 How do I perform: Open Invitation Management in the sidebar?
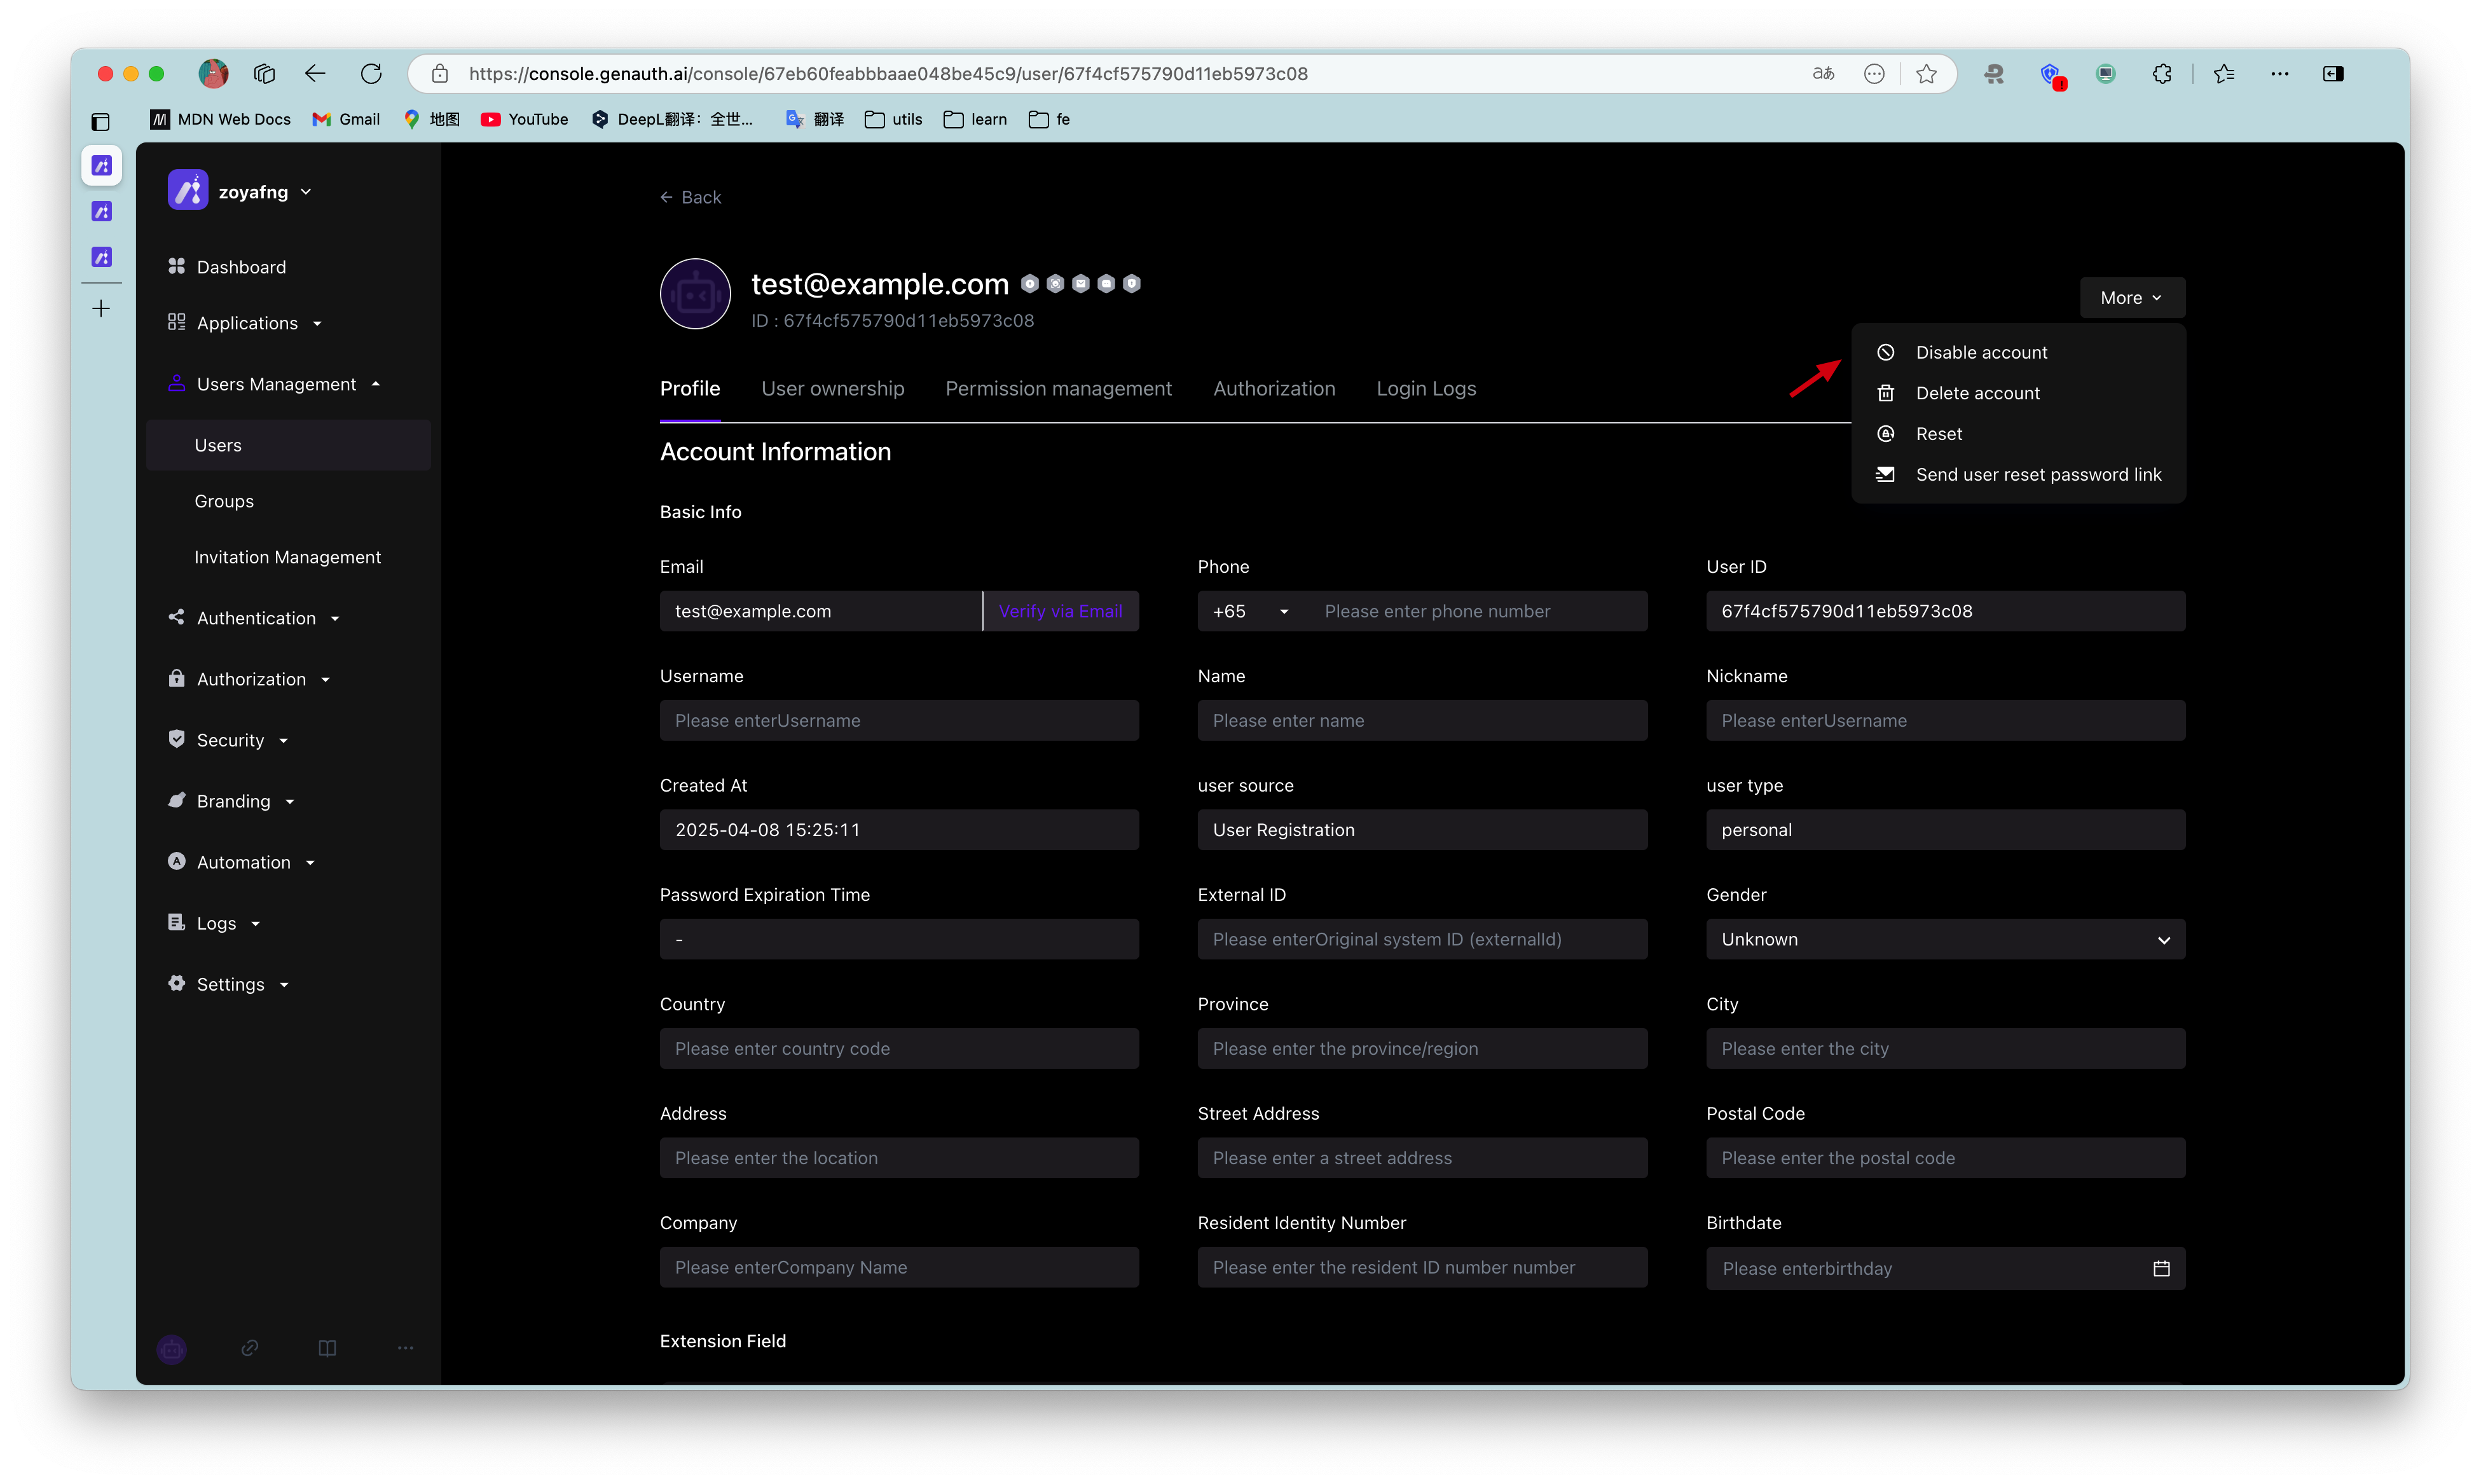click(x=288, y=557)
